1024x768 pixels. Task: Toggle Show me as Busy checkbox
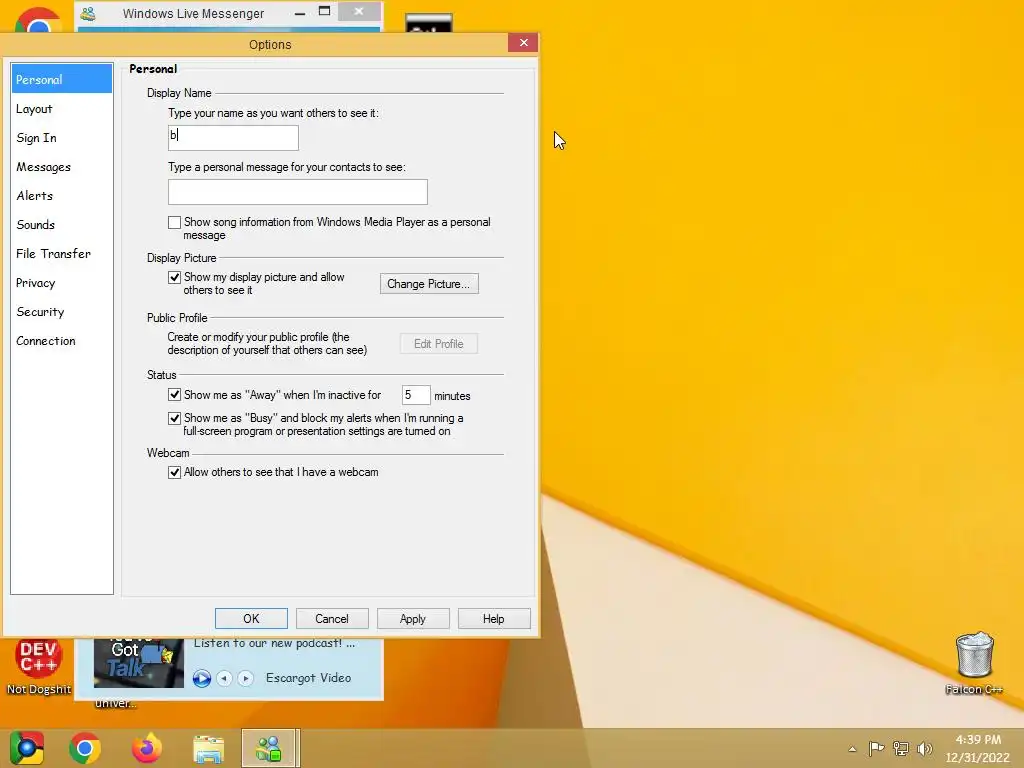click(174, 418)
